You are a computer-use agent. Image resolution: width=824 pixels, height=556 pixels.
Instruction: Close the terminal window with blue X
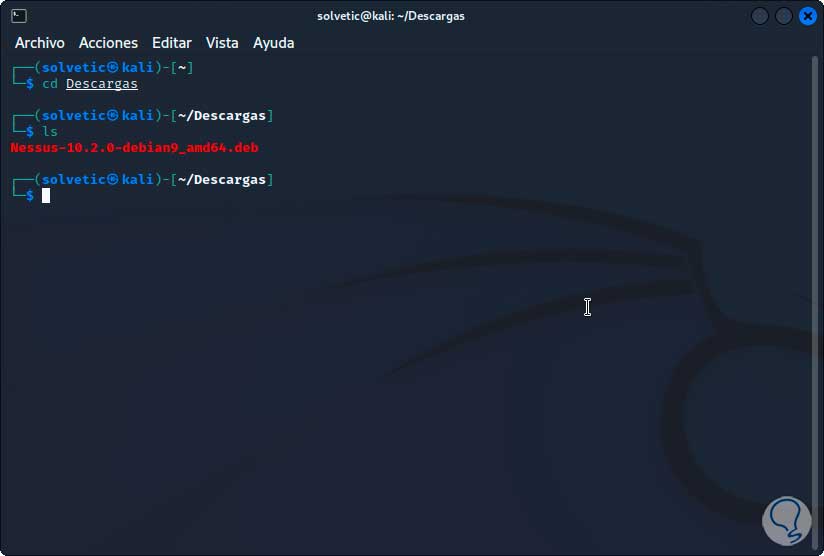pyautogui.click(x=808, y=16)
